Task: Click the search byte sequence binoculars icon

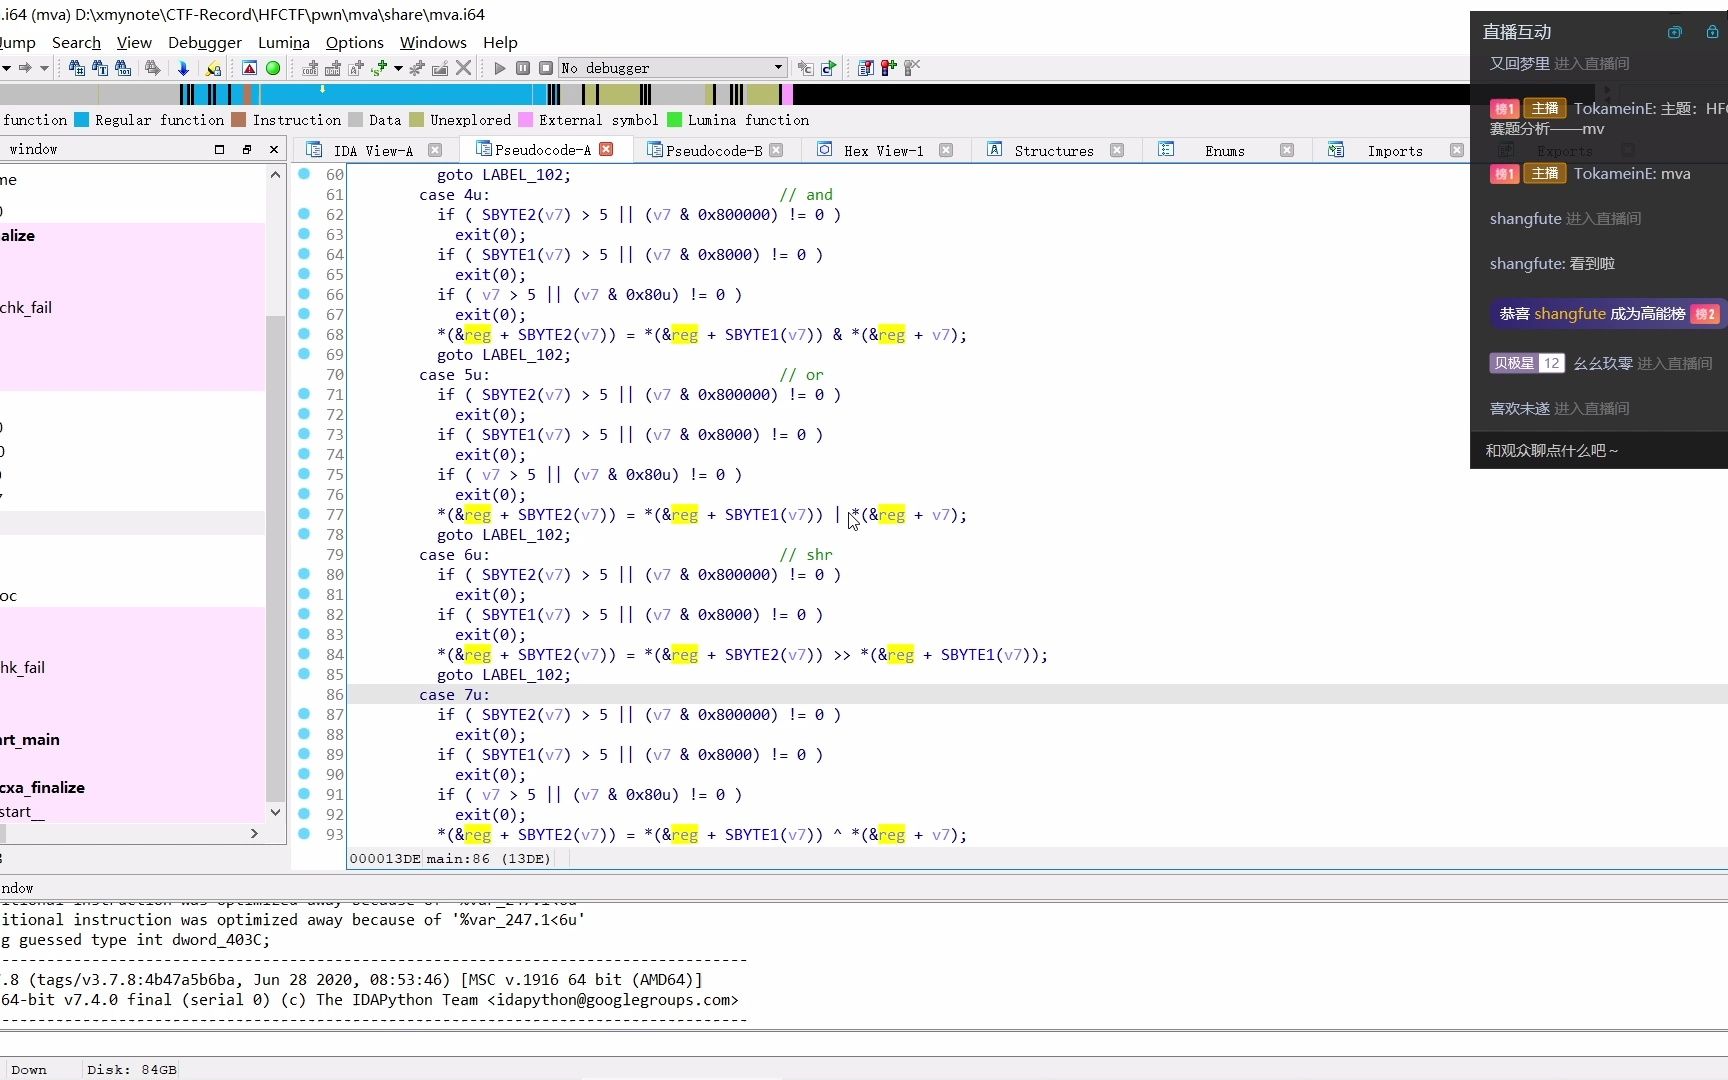Action: tap(123, 68)
